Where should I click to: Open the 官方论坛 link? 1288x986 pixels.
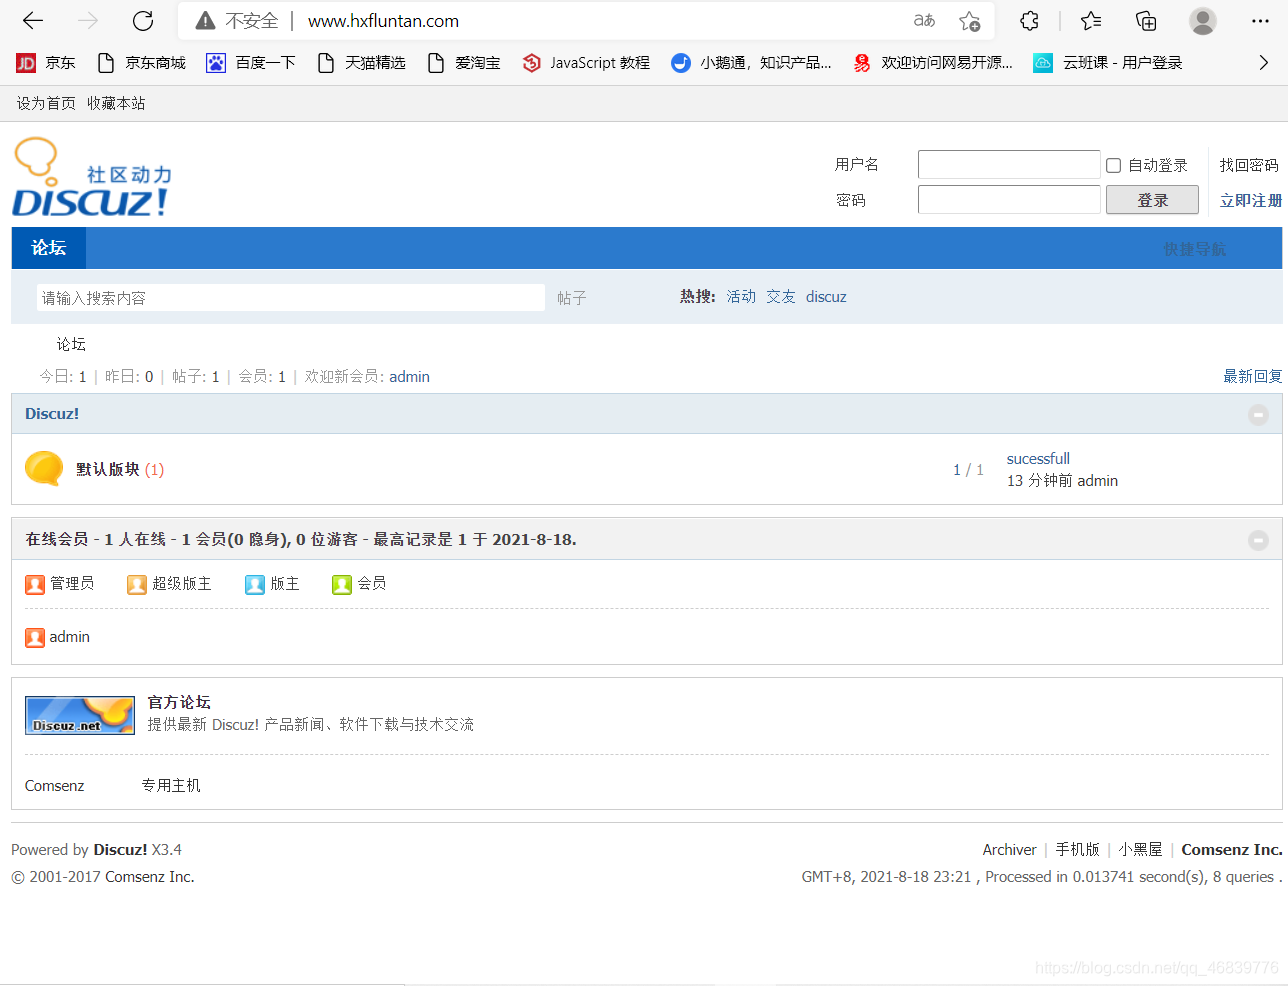(x=179, y=702)
